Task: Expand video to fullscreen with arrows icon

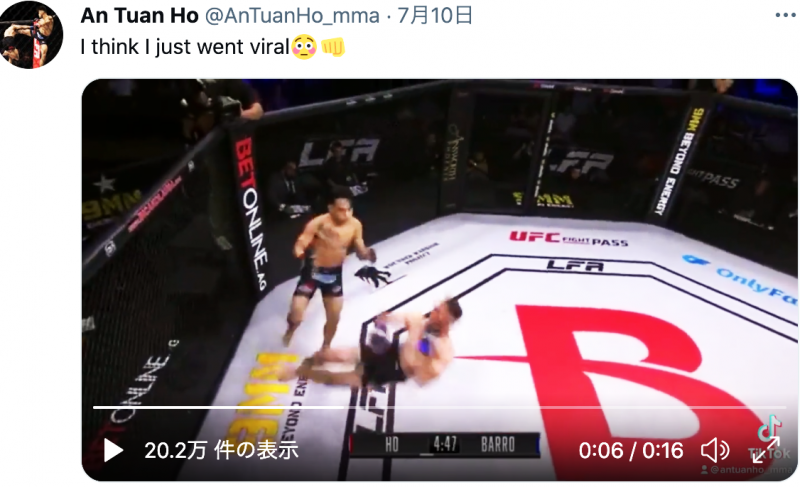Action: [766, 450]
